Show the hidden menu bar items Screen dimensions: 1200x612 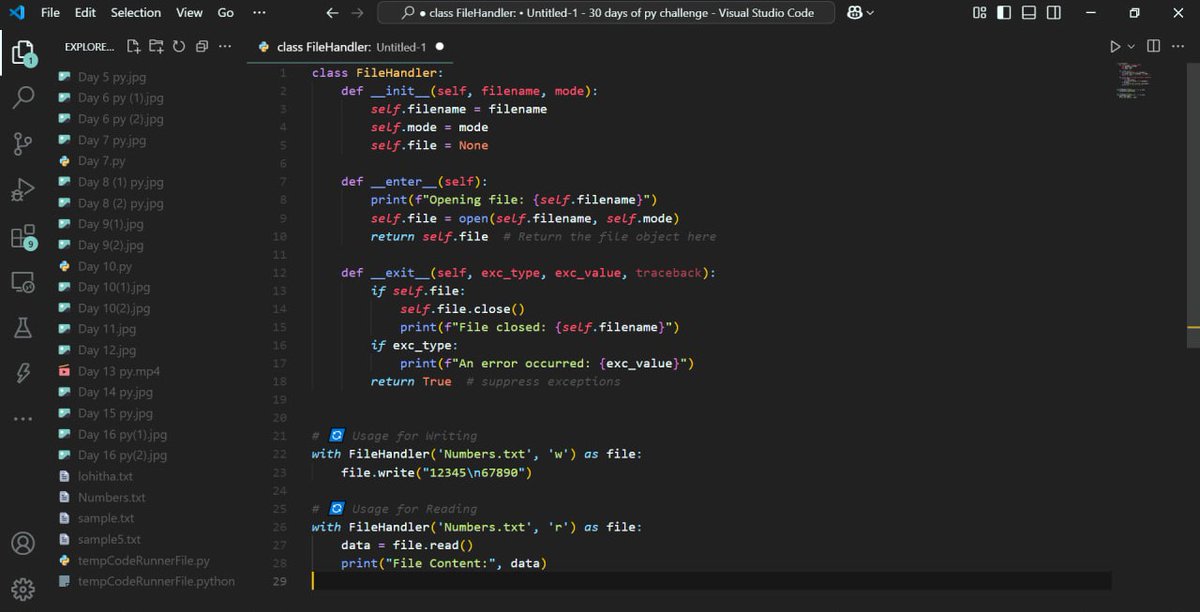[x=260, y=13]
